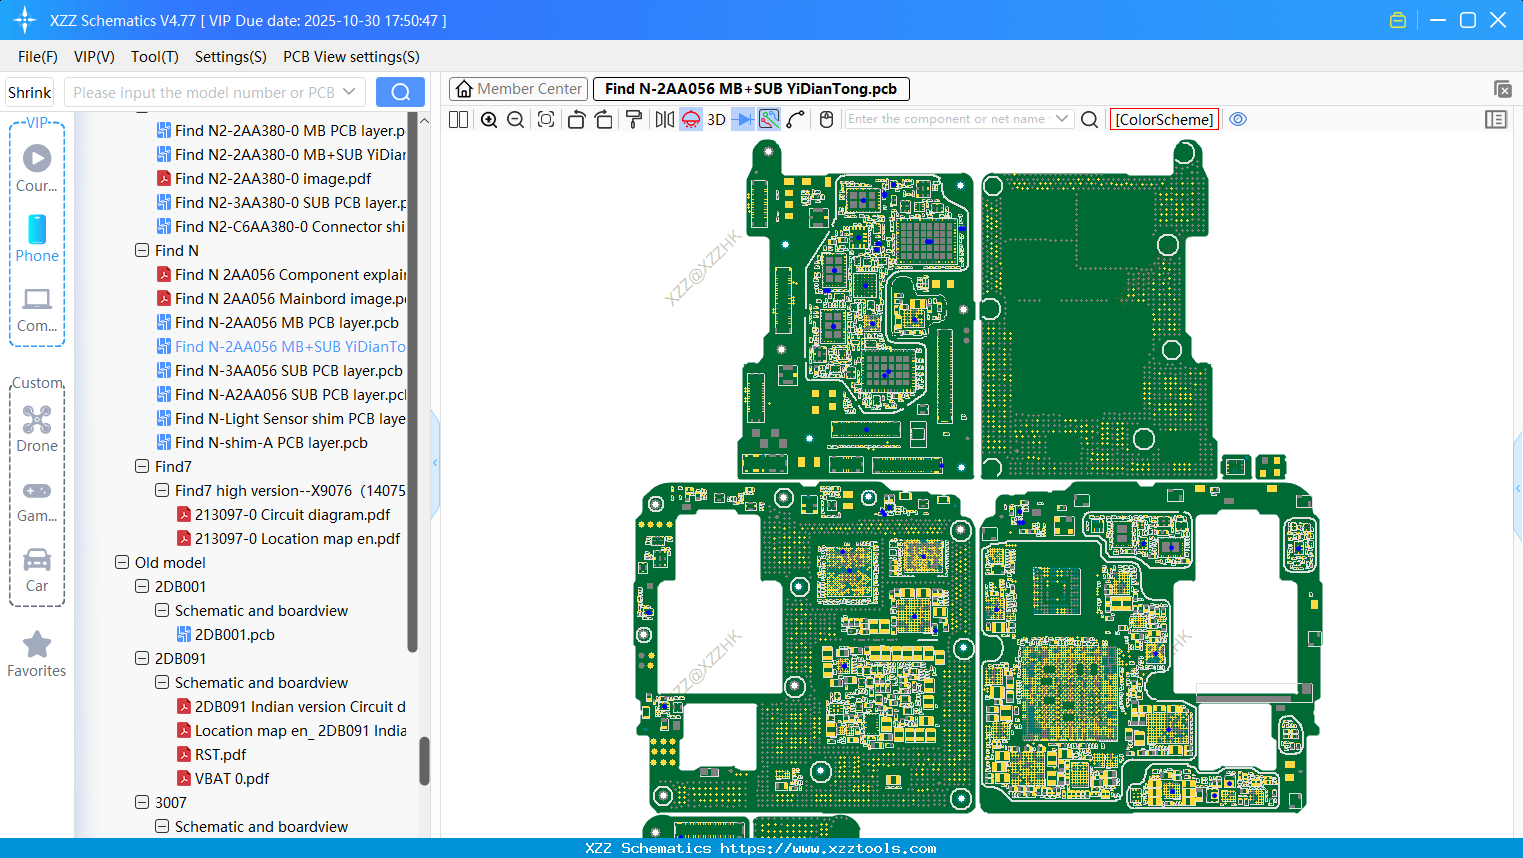This screenshot has width=1523, height=858.
Task: Select the Drone category icon
Action: tap(37, 420)
